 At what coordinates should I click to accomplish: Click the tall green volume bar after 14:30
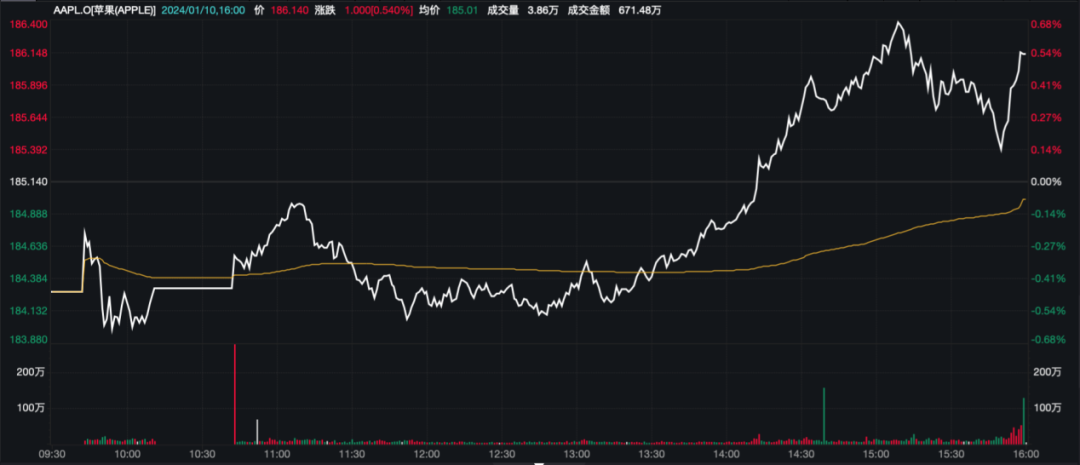pos(824,416)
